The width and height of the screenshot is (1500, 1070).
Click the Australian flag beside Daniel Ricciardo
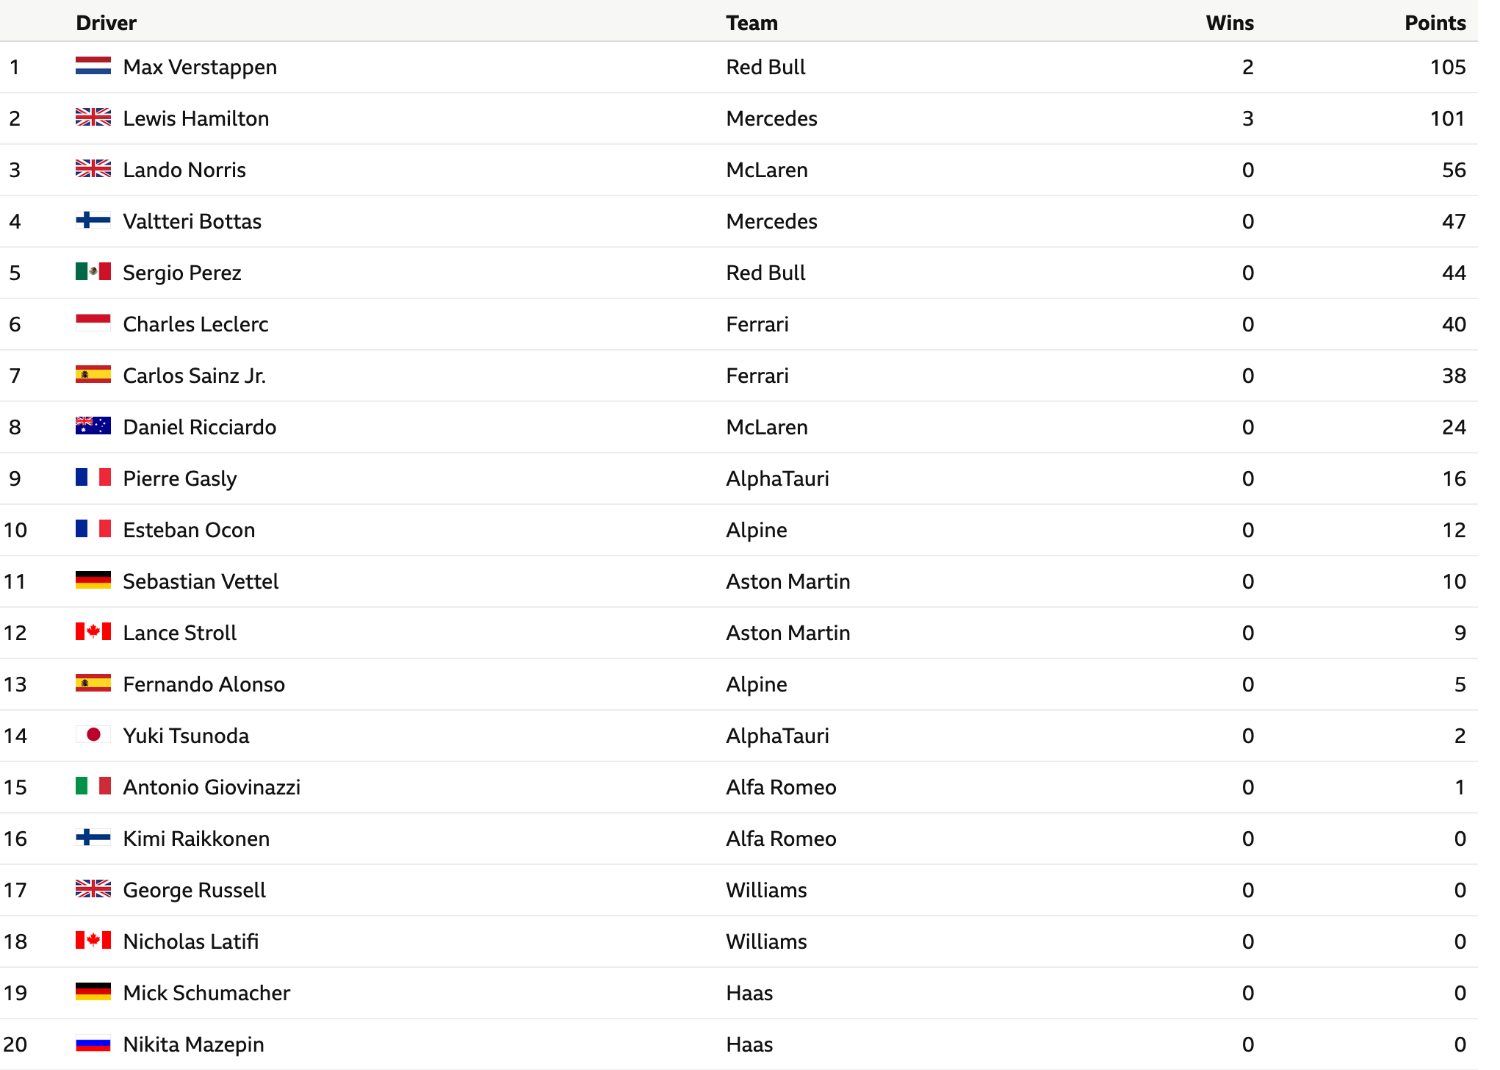point(93,426)
